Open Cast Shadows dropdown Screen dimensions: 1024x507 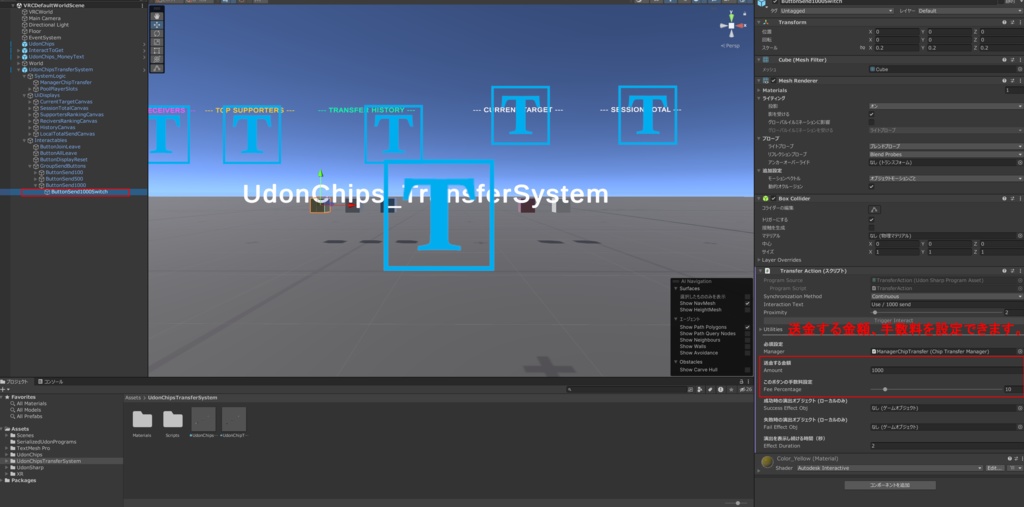point(946,106)
